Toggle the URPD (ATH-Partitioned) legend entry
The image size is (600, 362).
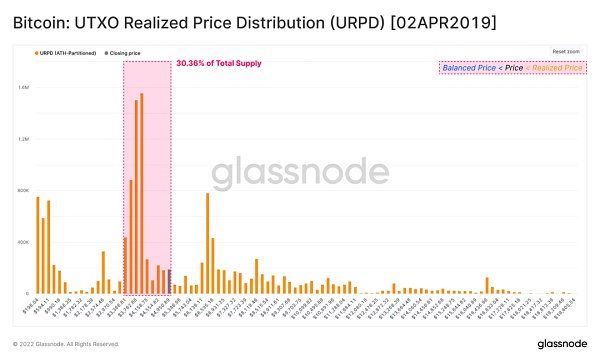(x=65, y=53)
